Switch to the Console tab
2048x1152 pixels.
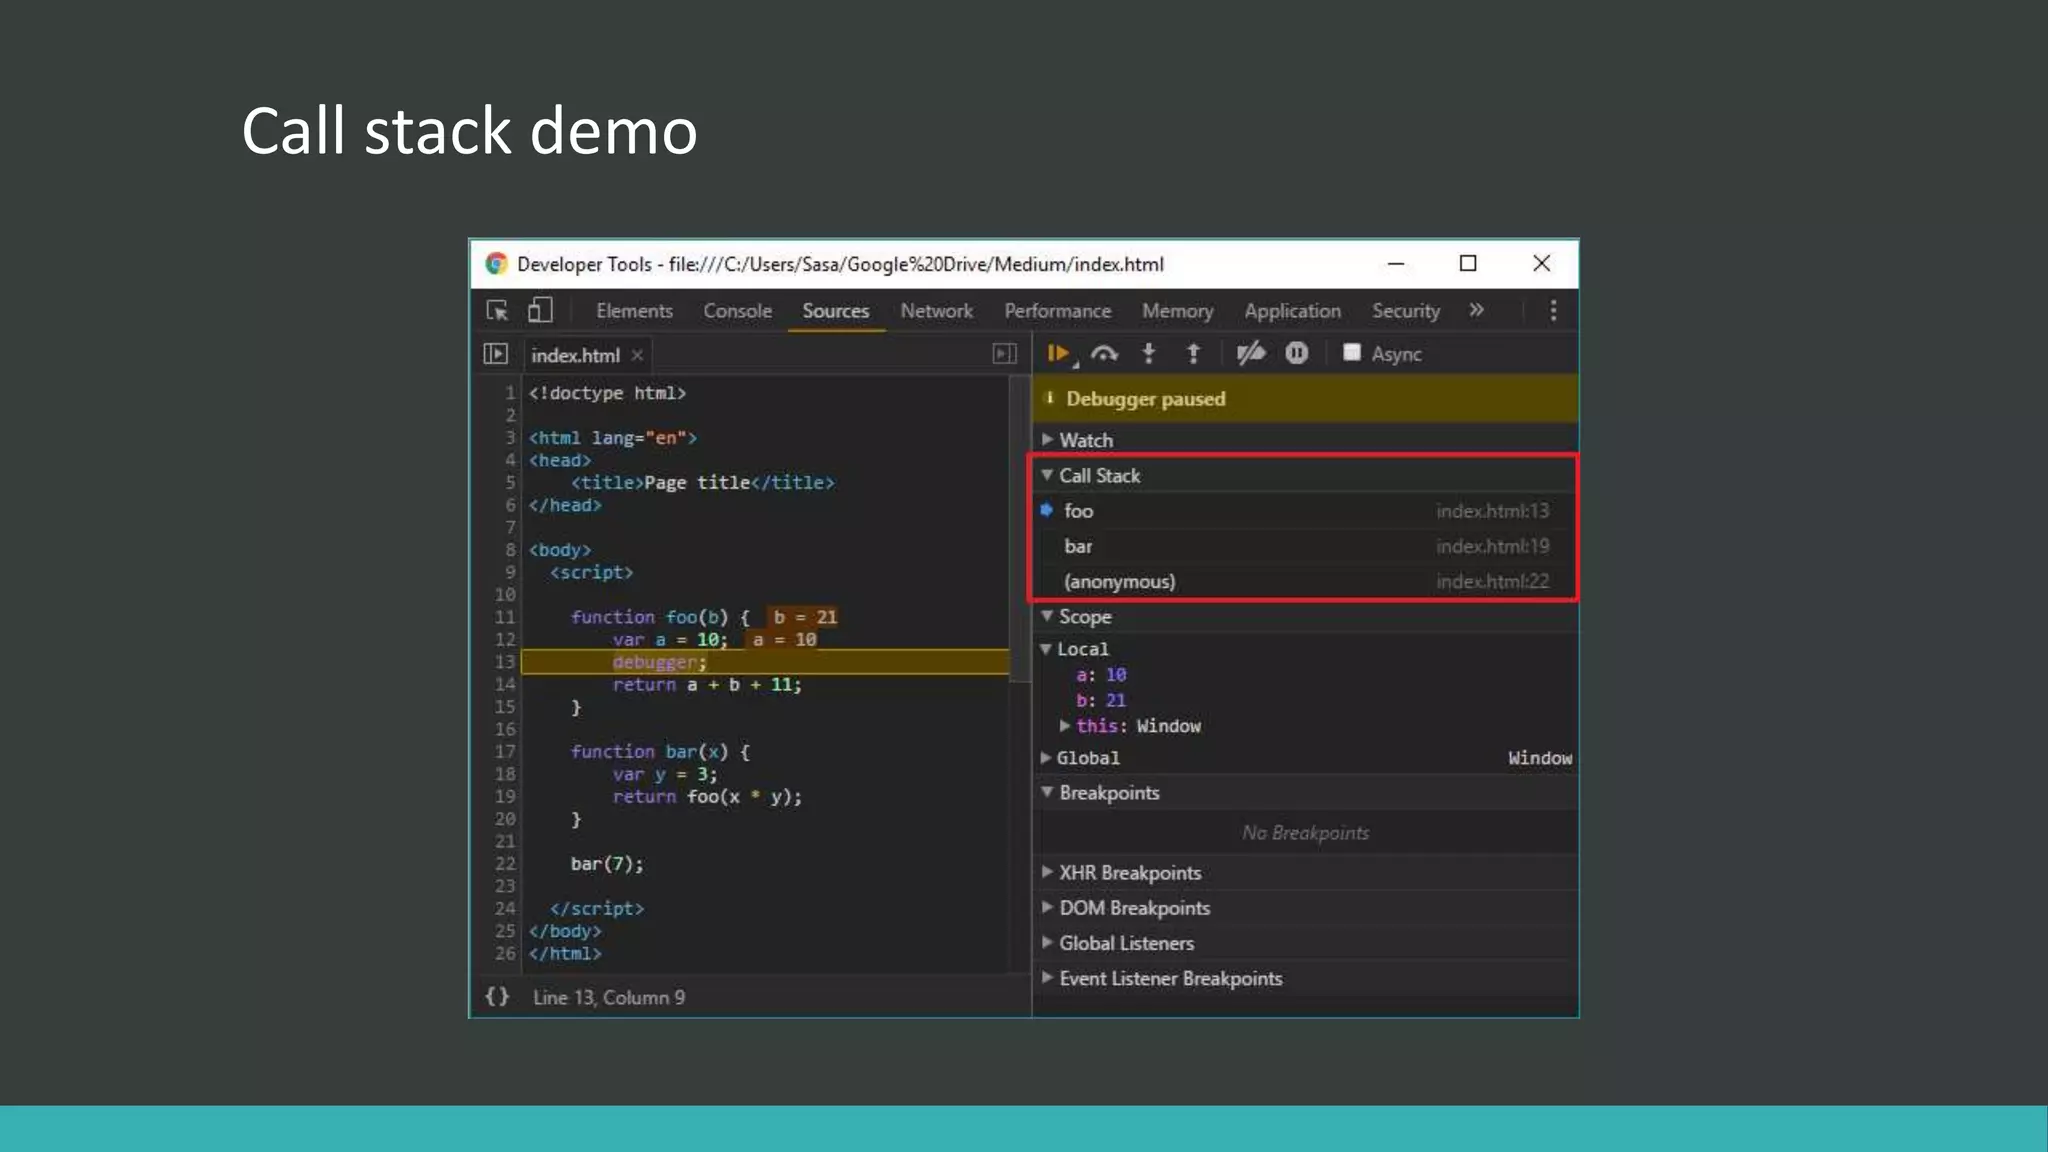pos(737,311)
